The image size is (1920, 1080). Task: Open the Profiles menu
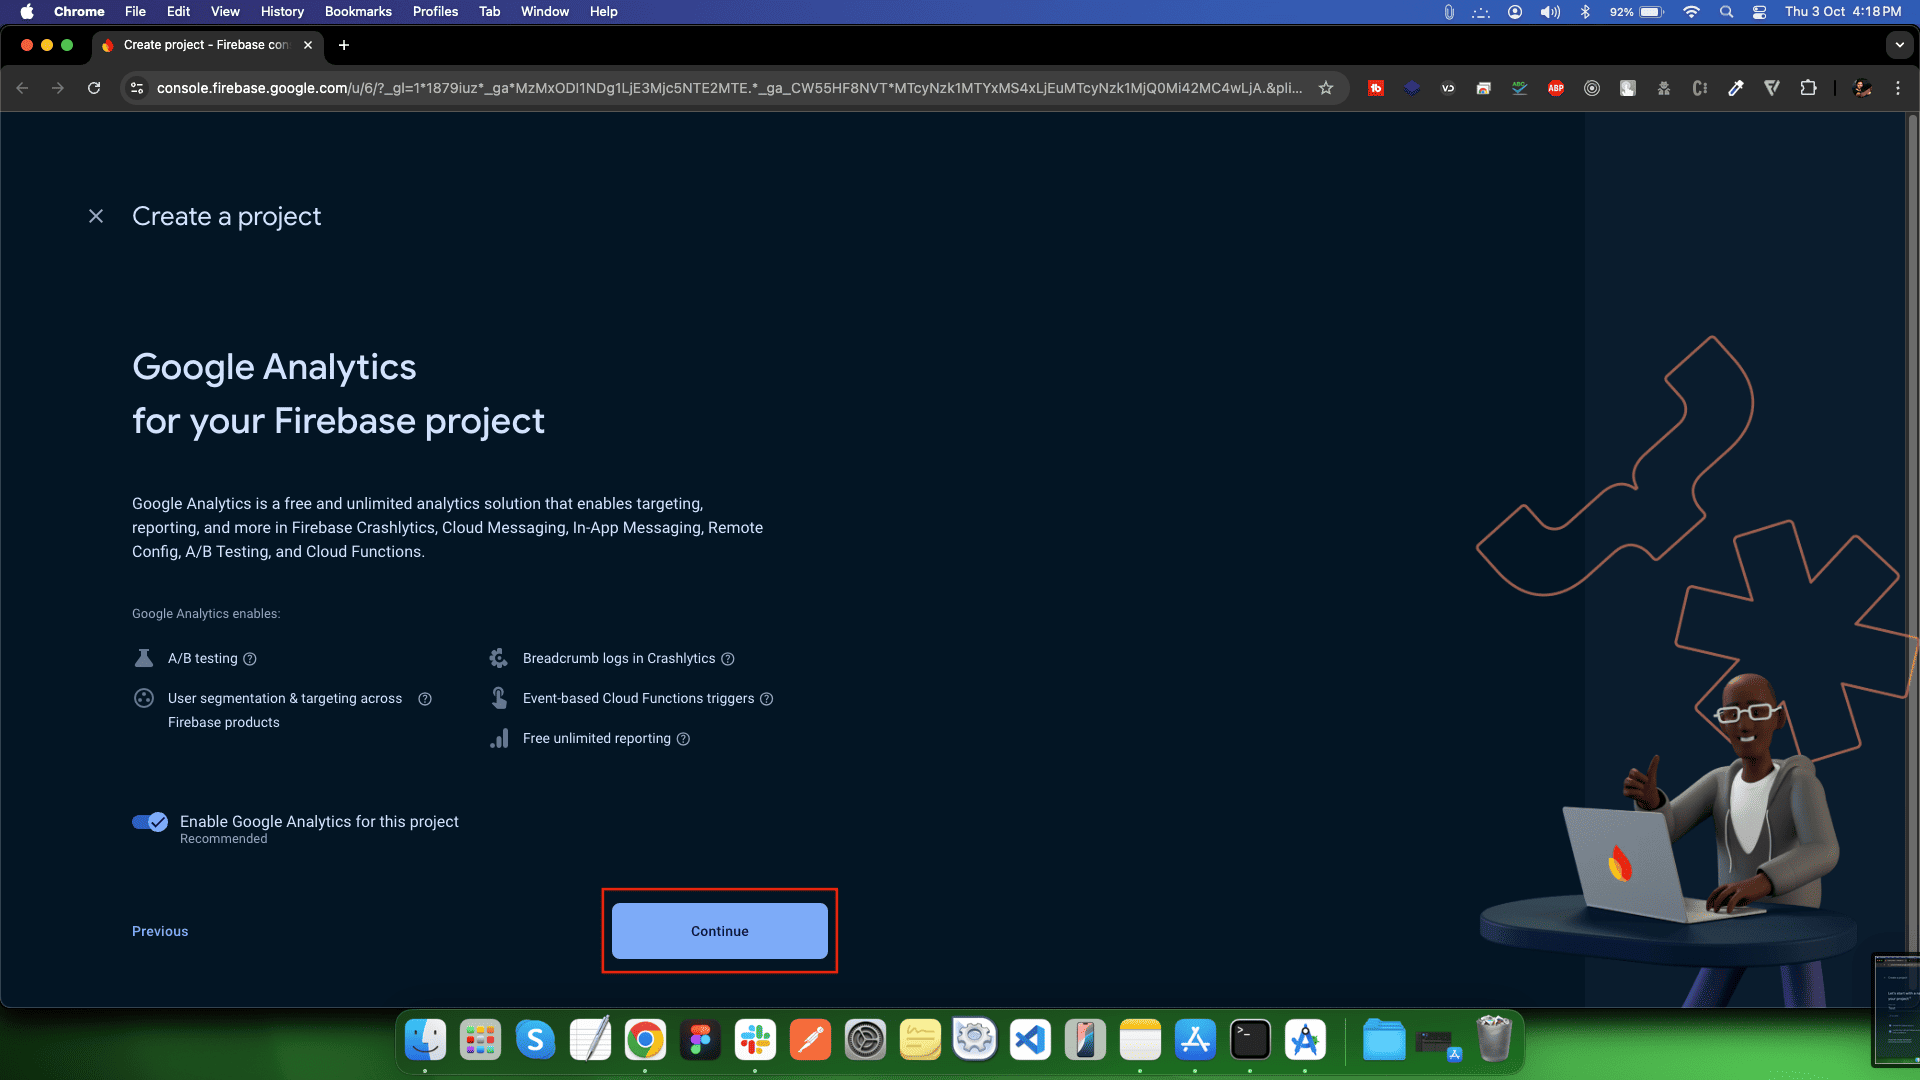click(x=435, y=12)
